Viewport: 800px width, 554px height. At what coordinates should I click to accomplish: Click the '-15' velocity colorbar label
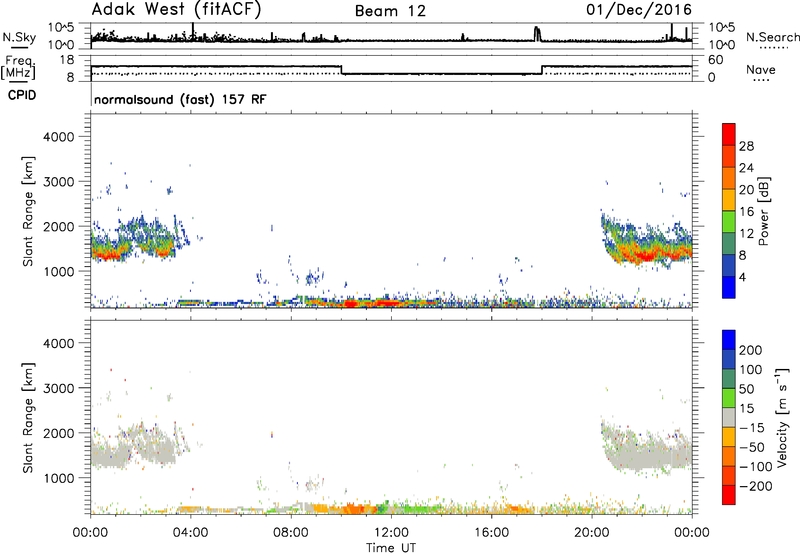(751, 428)
